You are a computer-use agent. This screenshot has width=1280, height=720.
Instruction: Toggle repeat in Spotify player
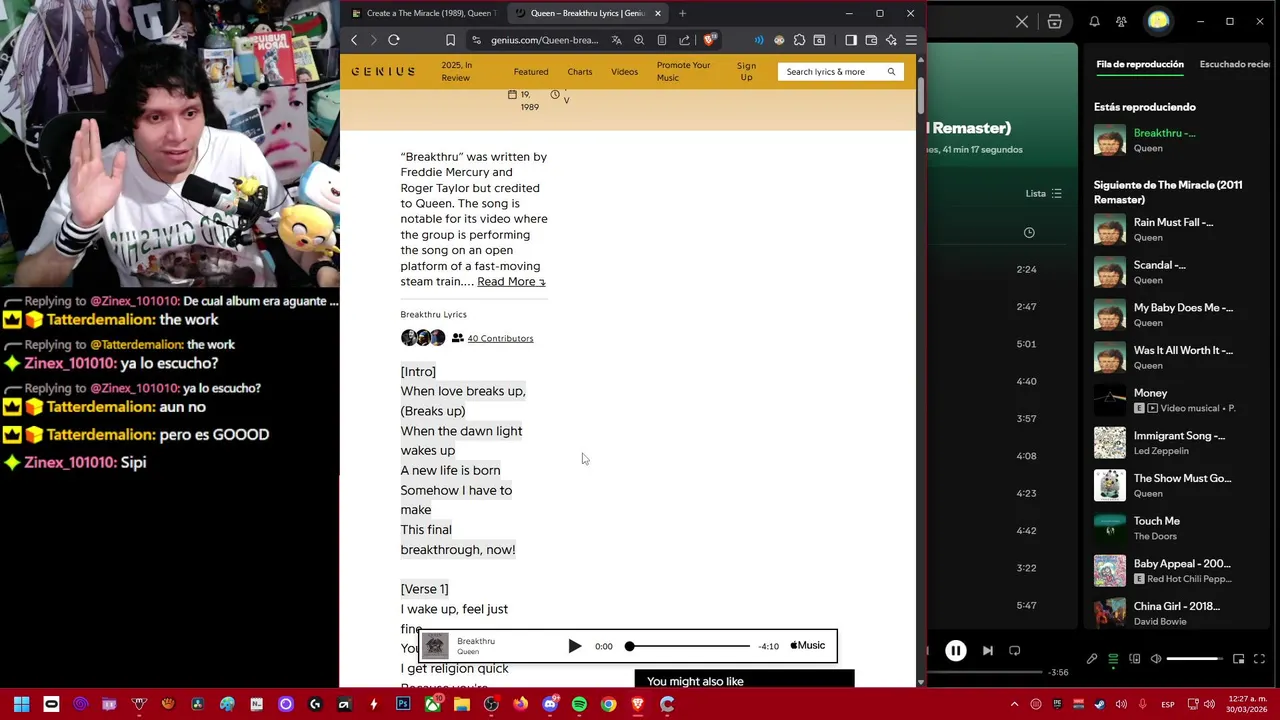pyautogui.click(x=1014, y=651)
